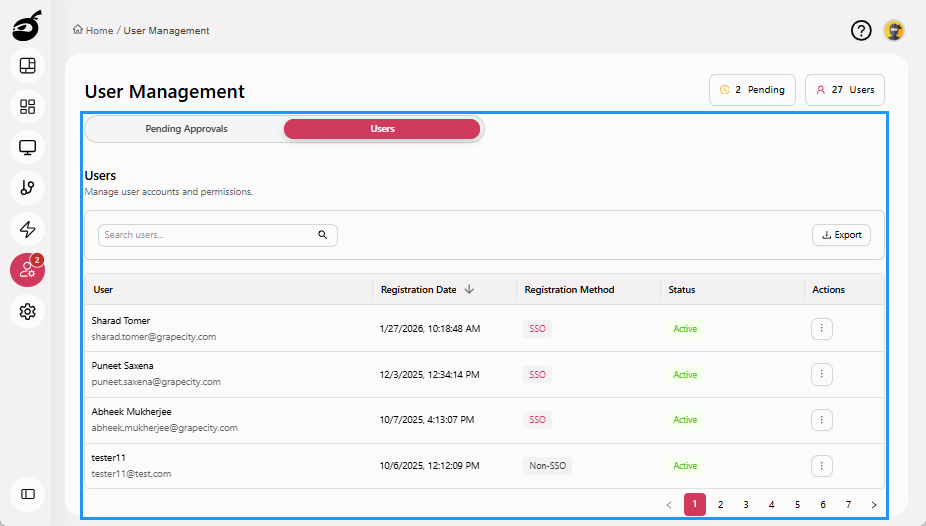Viewport: 926px width, 526px height.
Task: Select the Users tab
Action: pyautogui.click(x=382, y=129)
